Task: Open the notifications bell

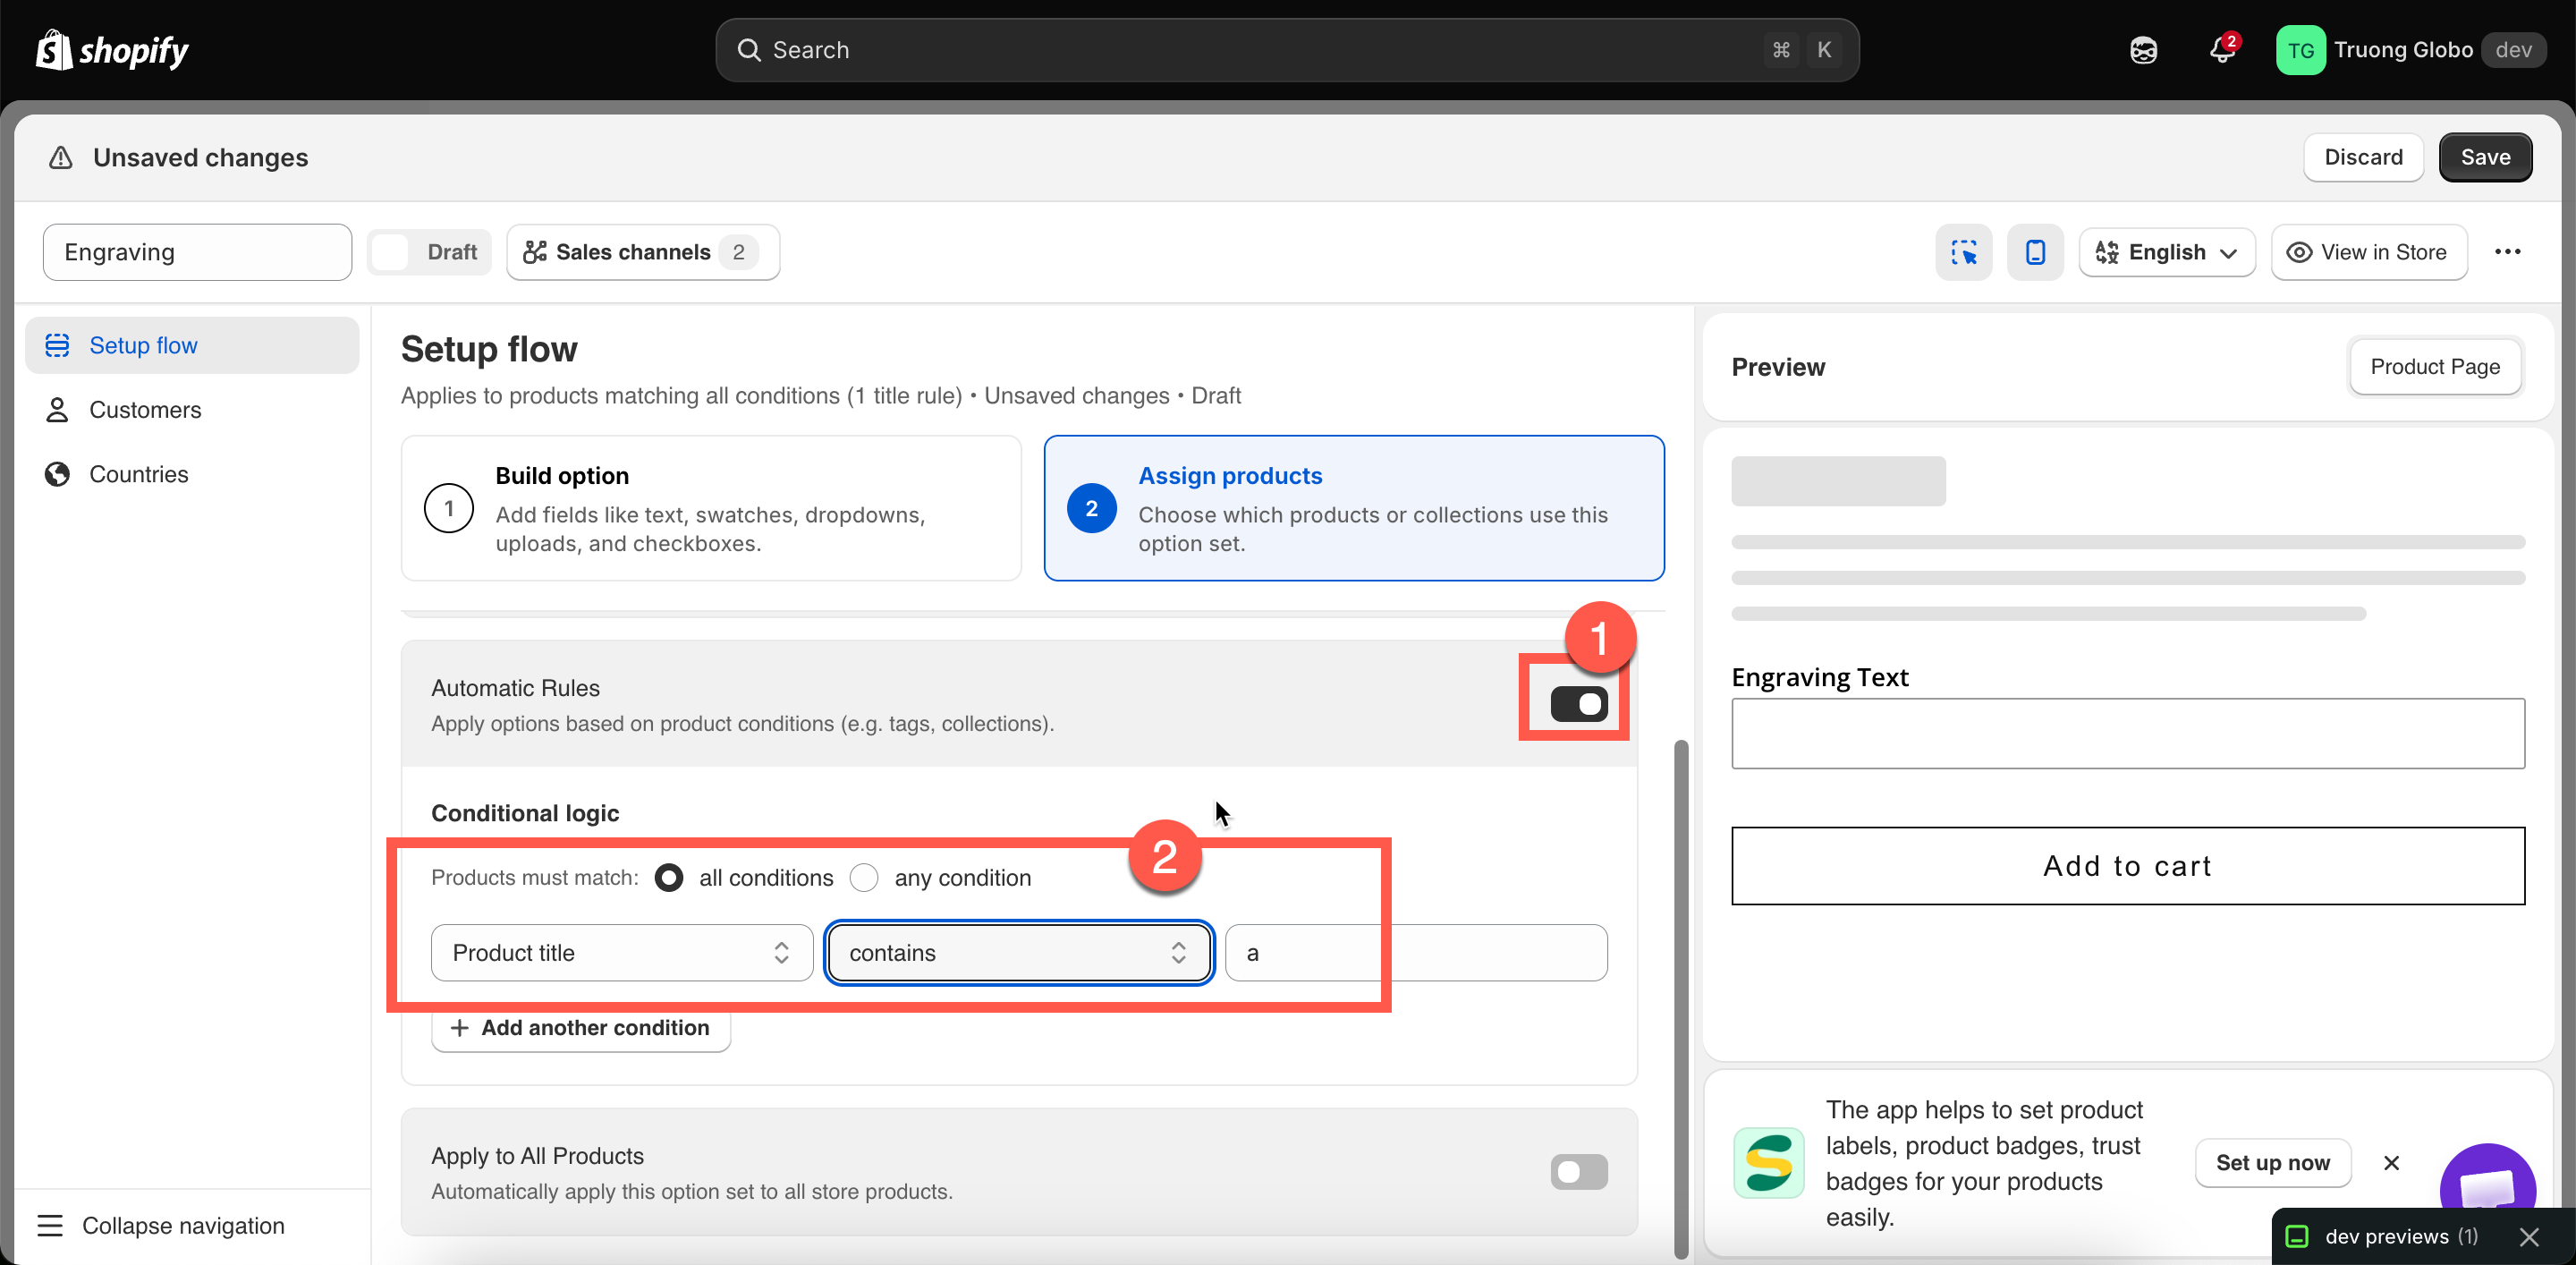Action: click(2222, 50)
